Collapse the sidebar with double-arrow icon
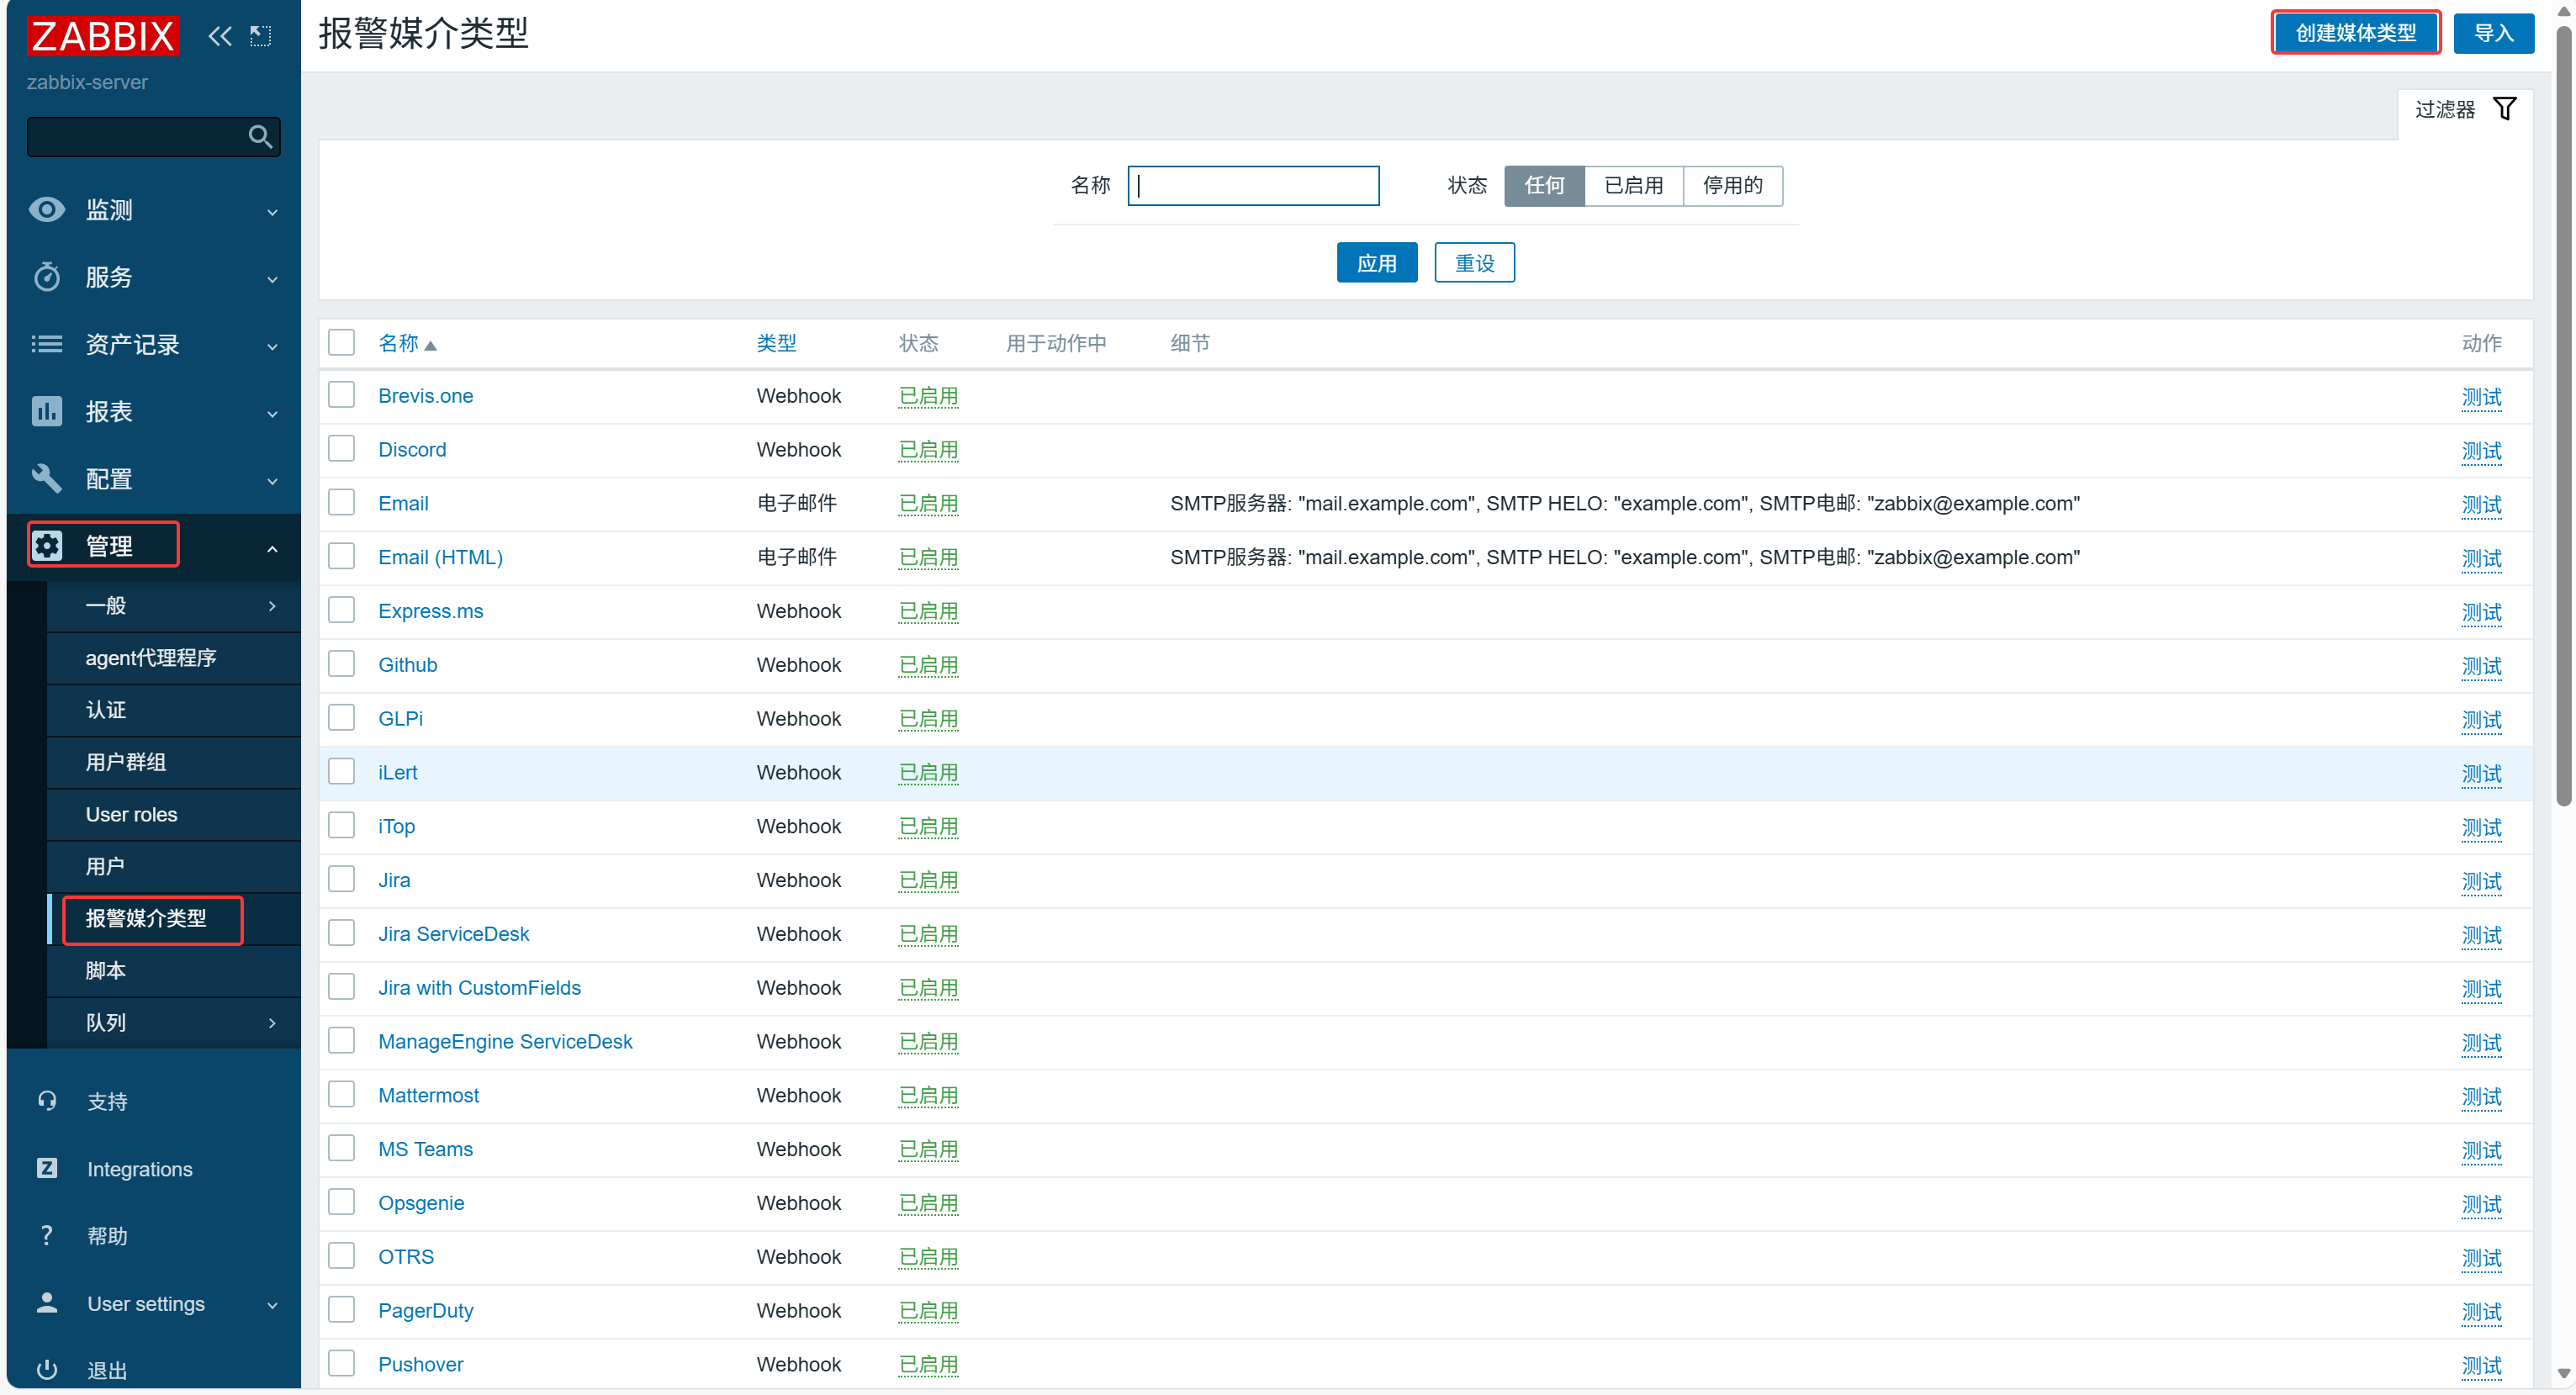Screen dimensions: 2576x1395 (220, 36)
